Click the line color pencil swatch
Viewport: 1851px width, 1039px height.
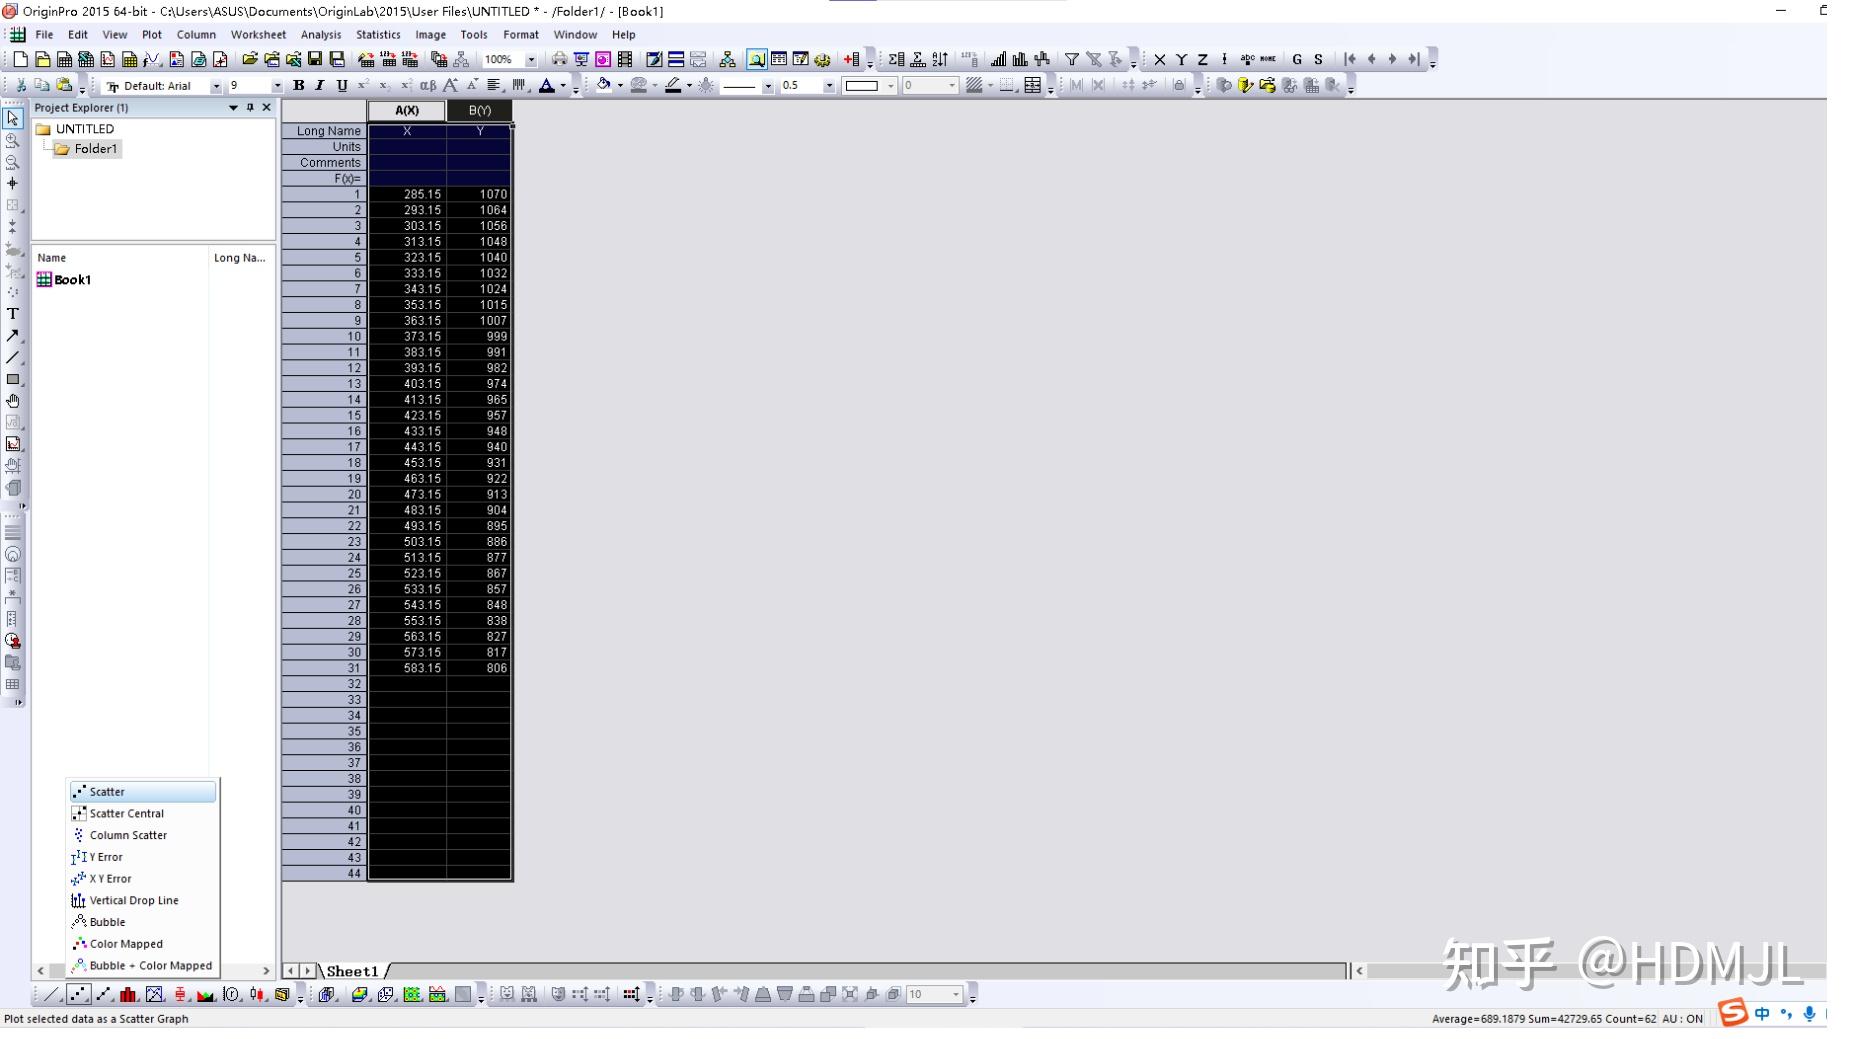click(673, 86)
